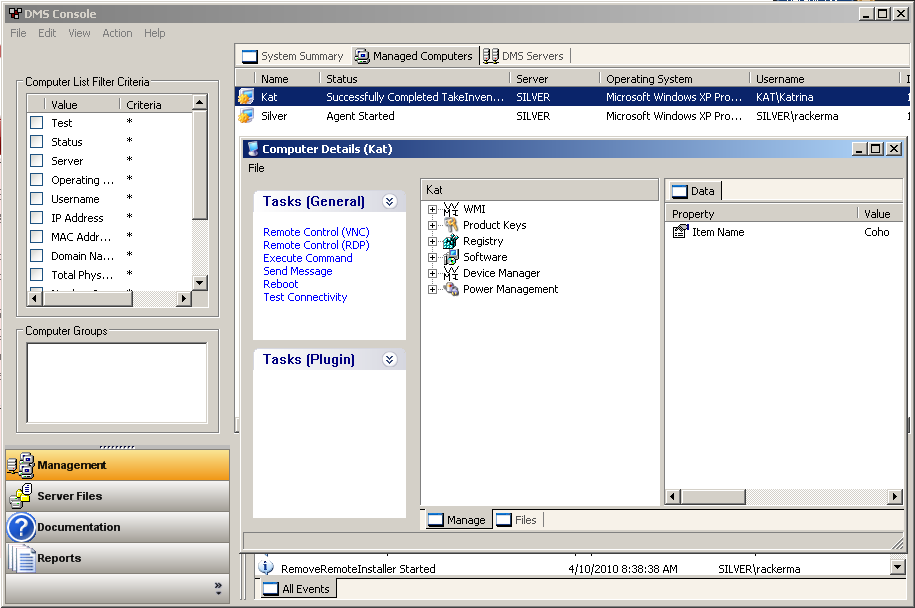Sort computers by the Operating System column
This screenshot has height=608, width=915.
[674, 79]
